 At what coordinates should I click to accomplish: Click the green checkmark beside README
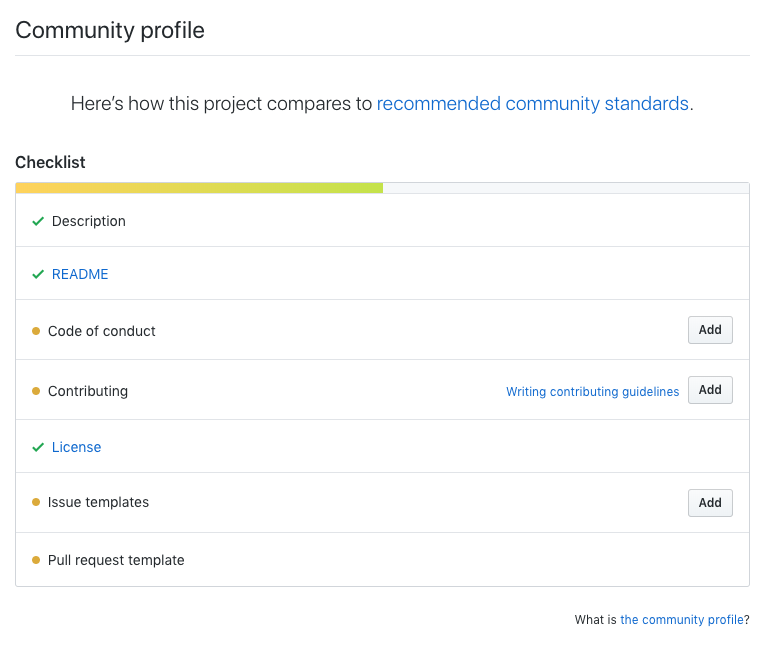pos(38,274)
